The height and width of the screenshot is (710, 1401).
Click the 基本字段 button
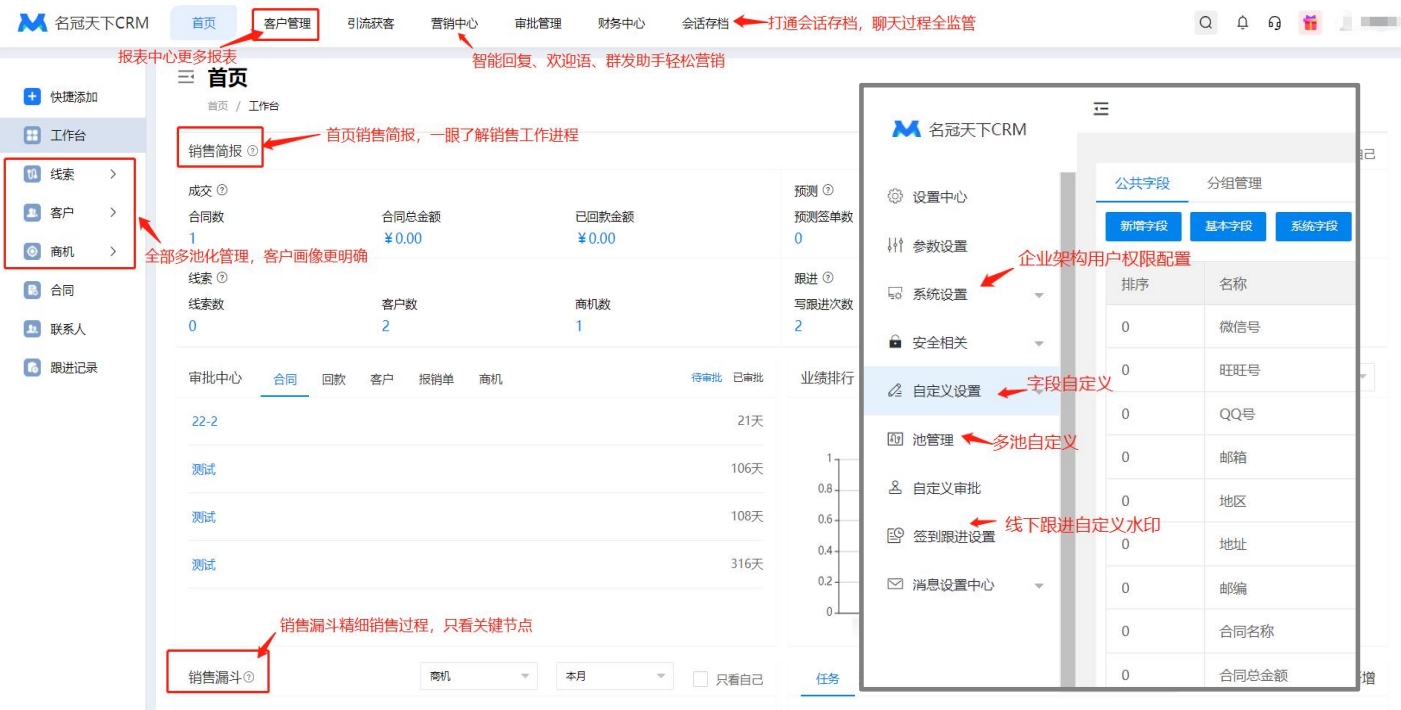click(x=1229, y=226)
